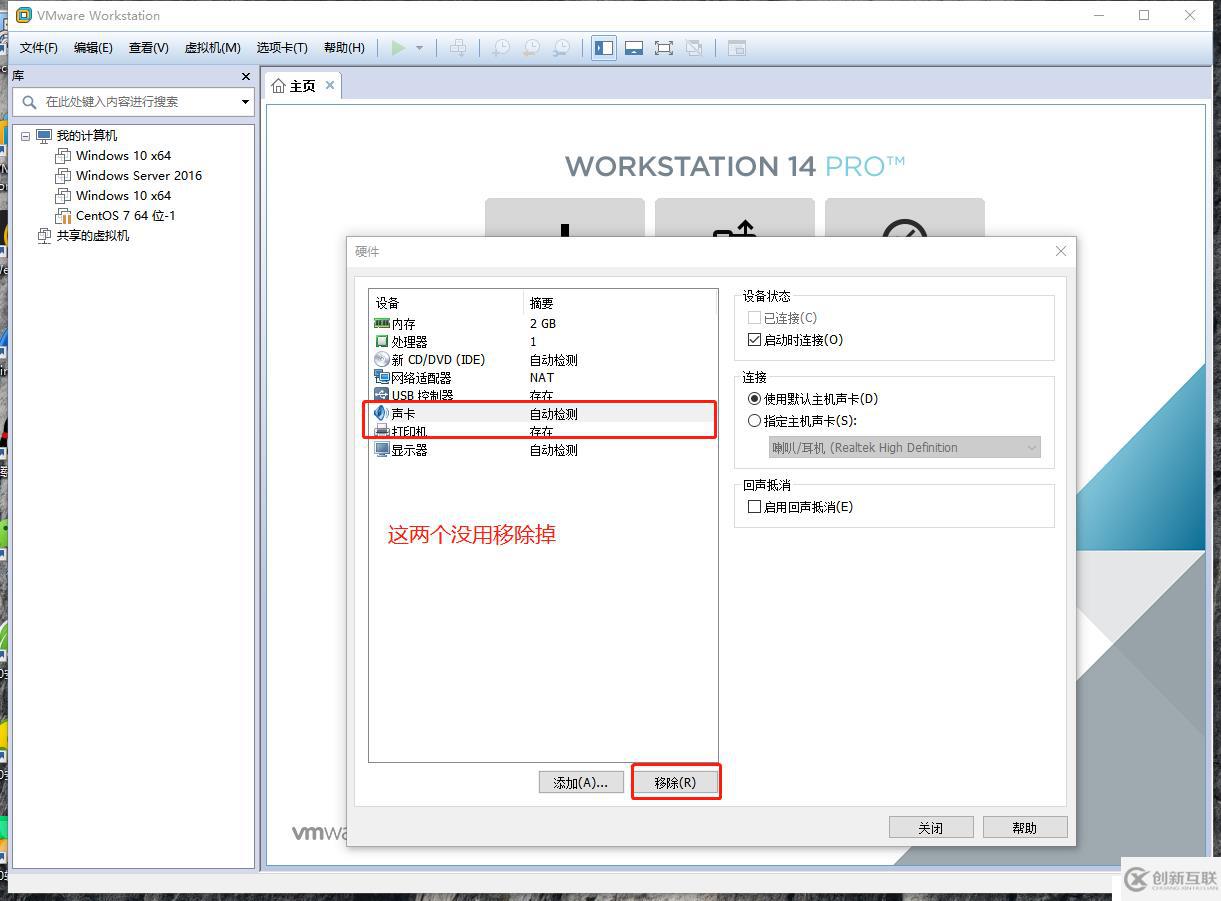Screen dimensions: 1221x901
Task: Open the 文件(F) menu
Action: (39, 48)
